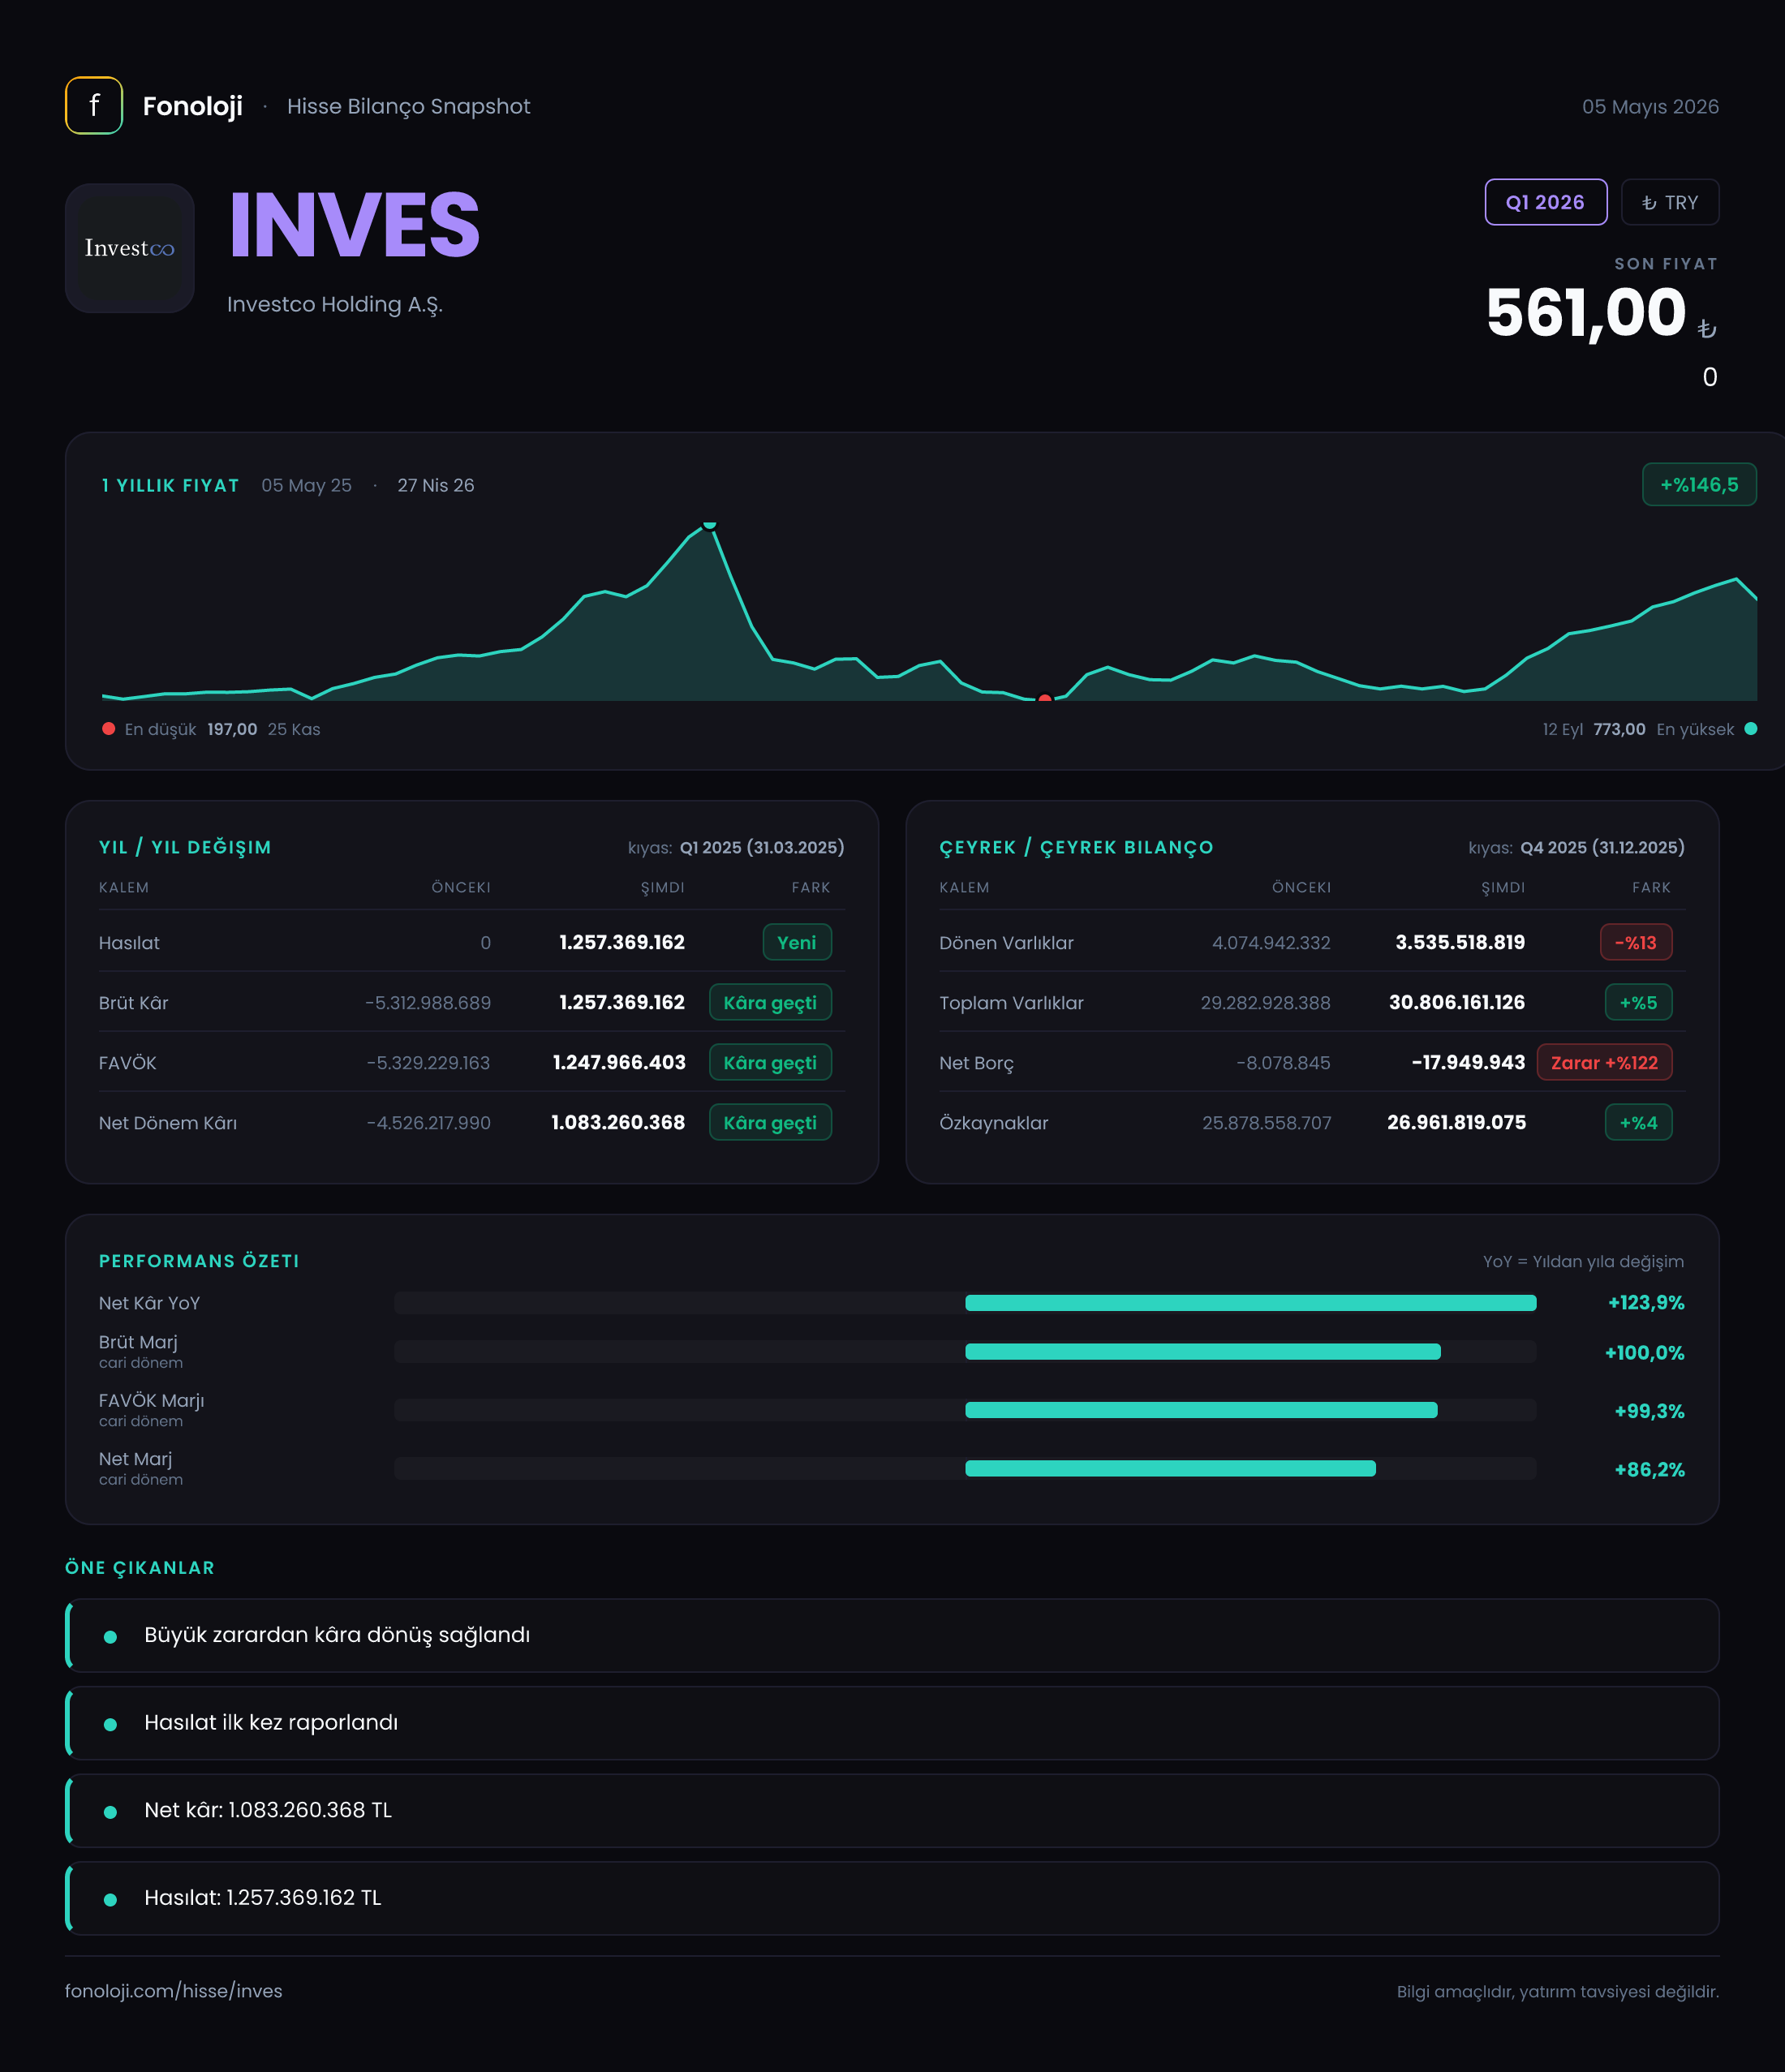Click the Fonoloji f logo icon
The height and width of the screenshot is (2072, 1785).
coord(94,105)
